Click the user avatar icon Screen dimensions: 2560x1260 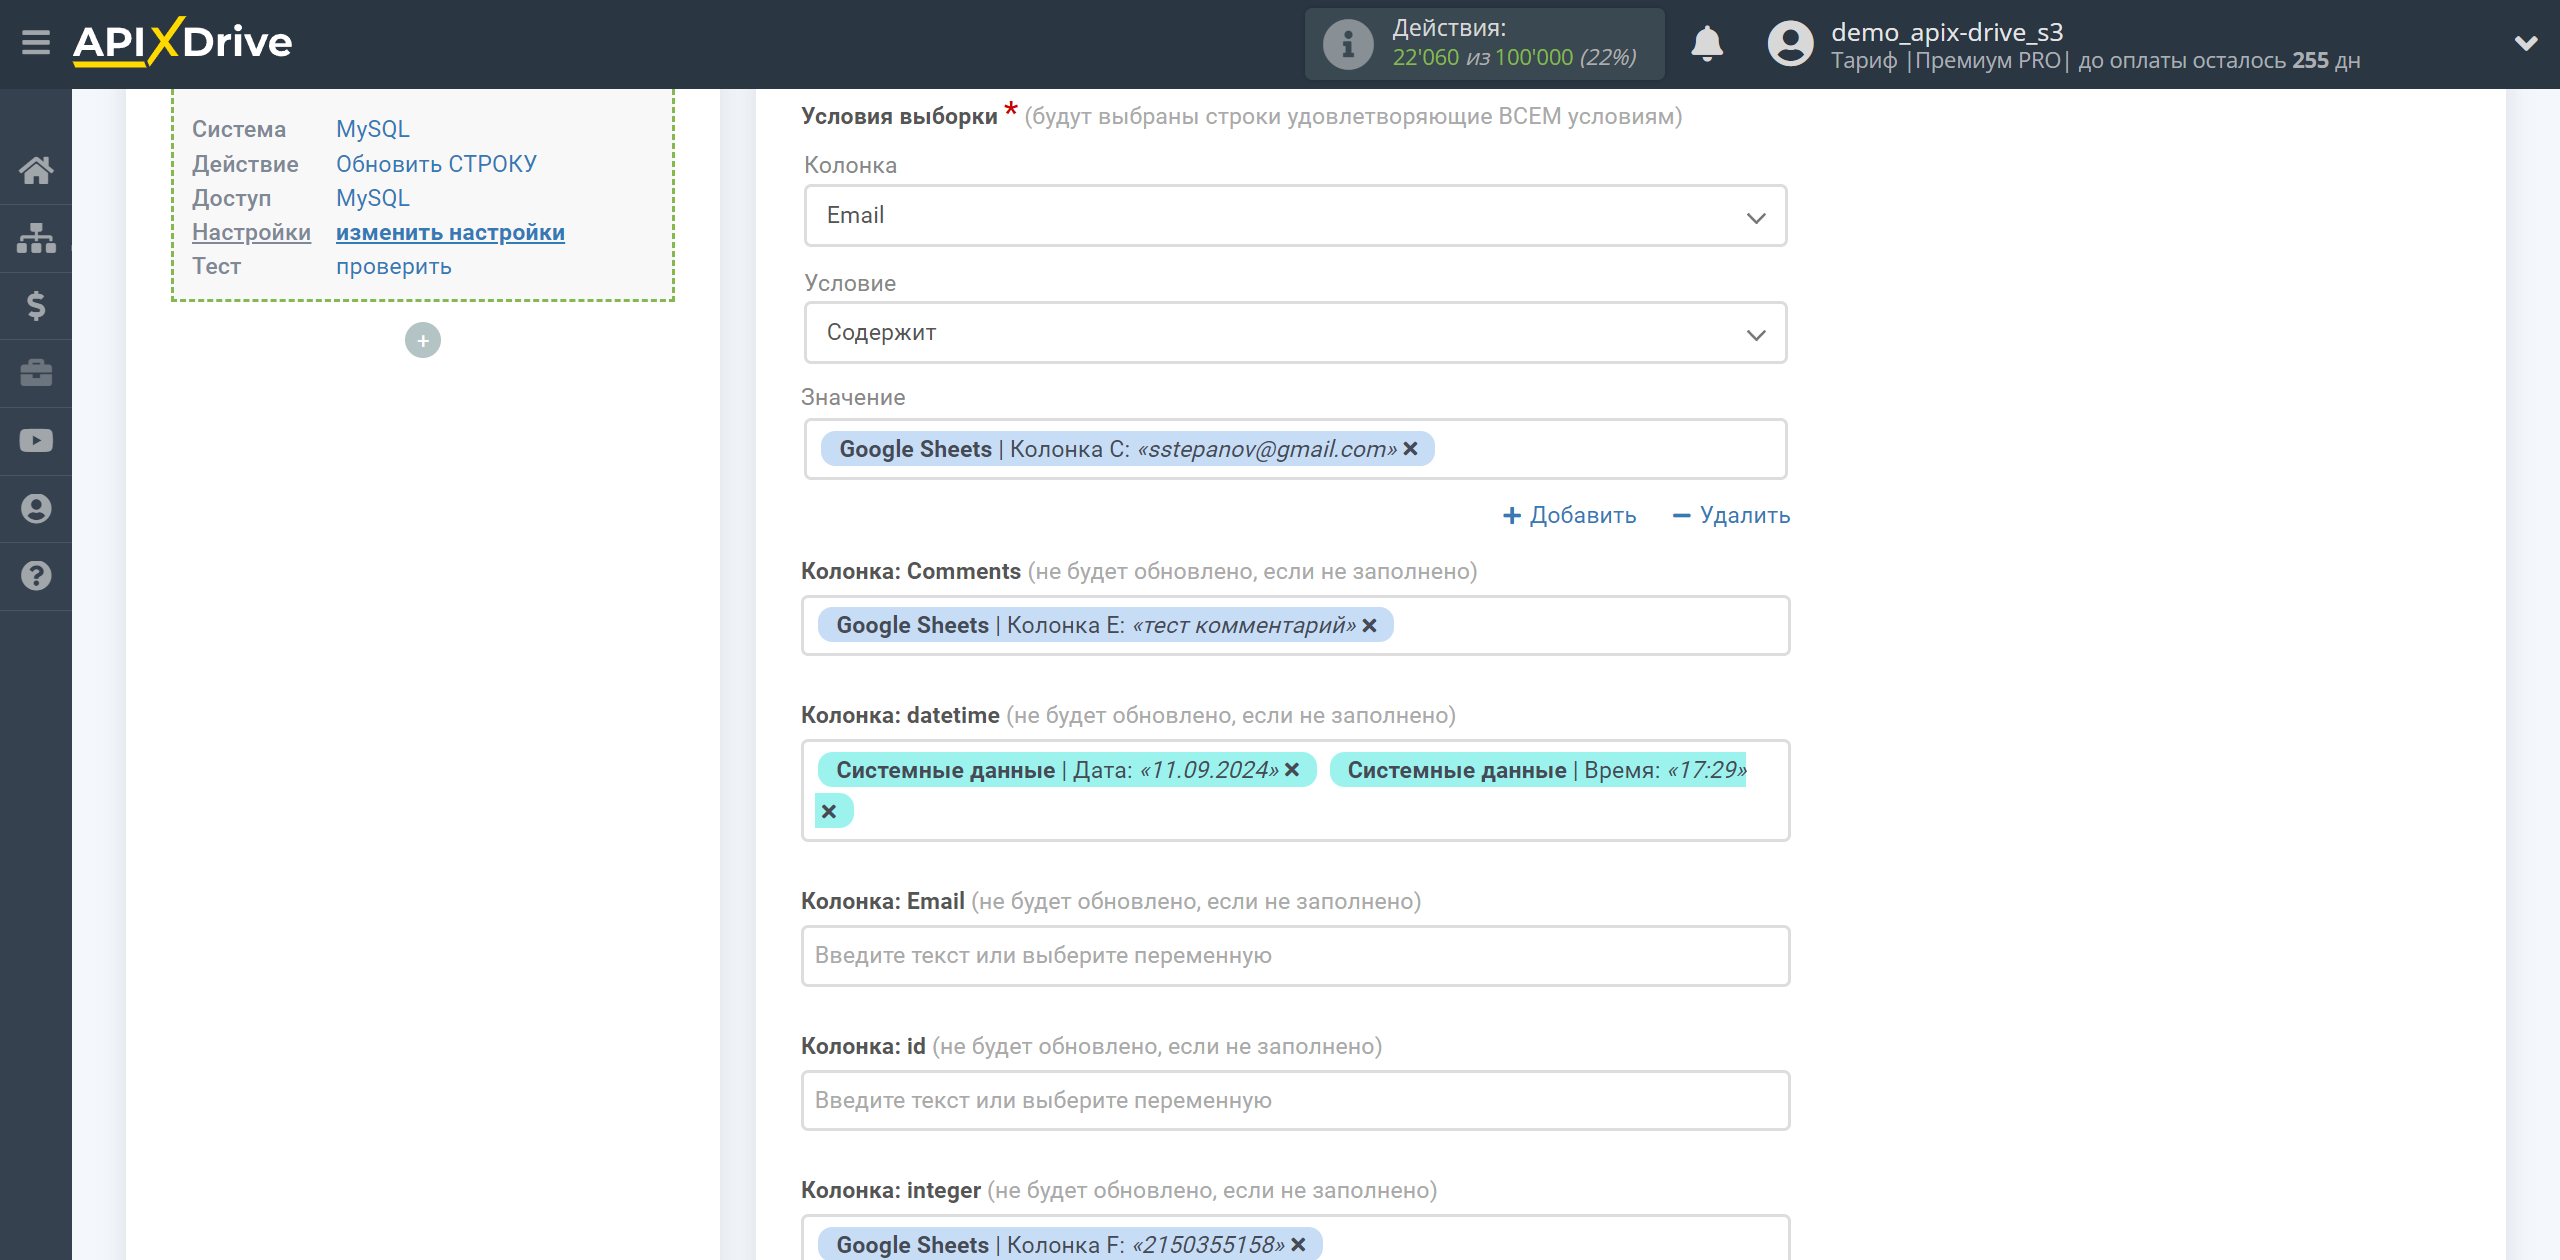tap(1790, 44)
